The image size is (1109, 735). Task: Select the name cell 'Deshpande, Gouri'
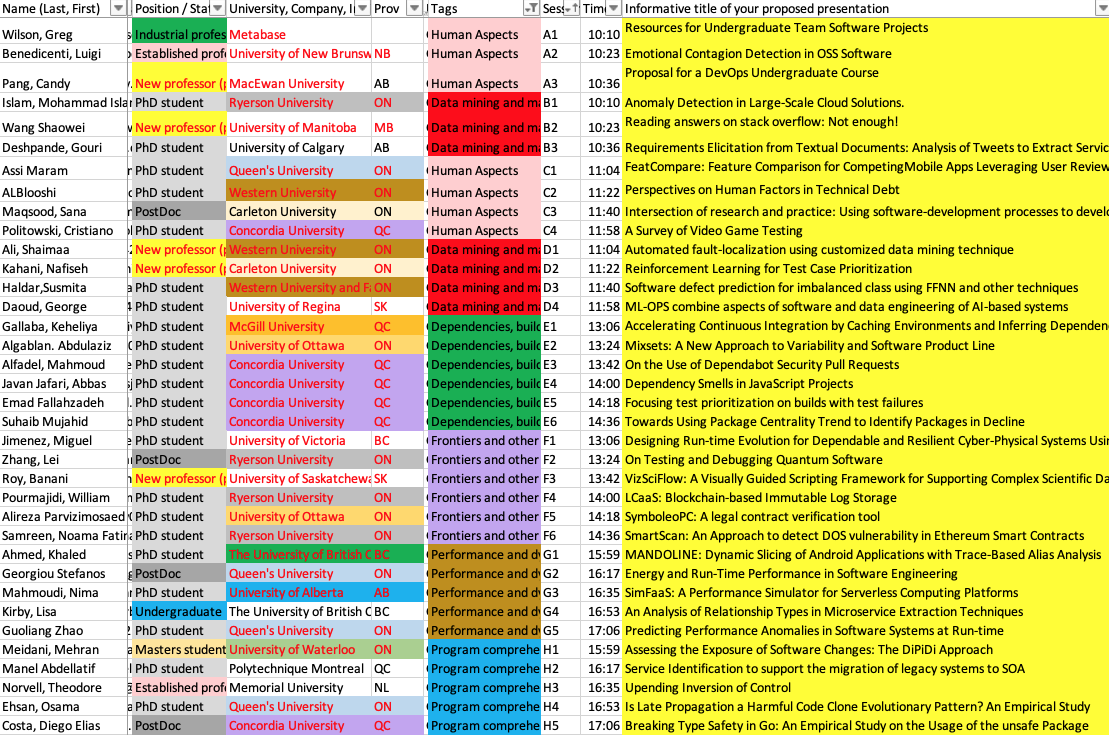click(x=65, y=147)
